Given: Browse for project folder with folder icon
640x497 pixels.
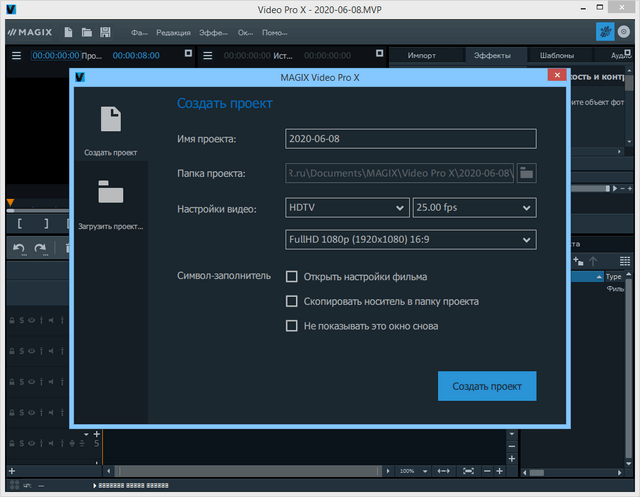Looking at the screenshot, I should click(527, 173).
